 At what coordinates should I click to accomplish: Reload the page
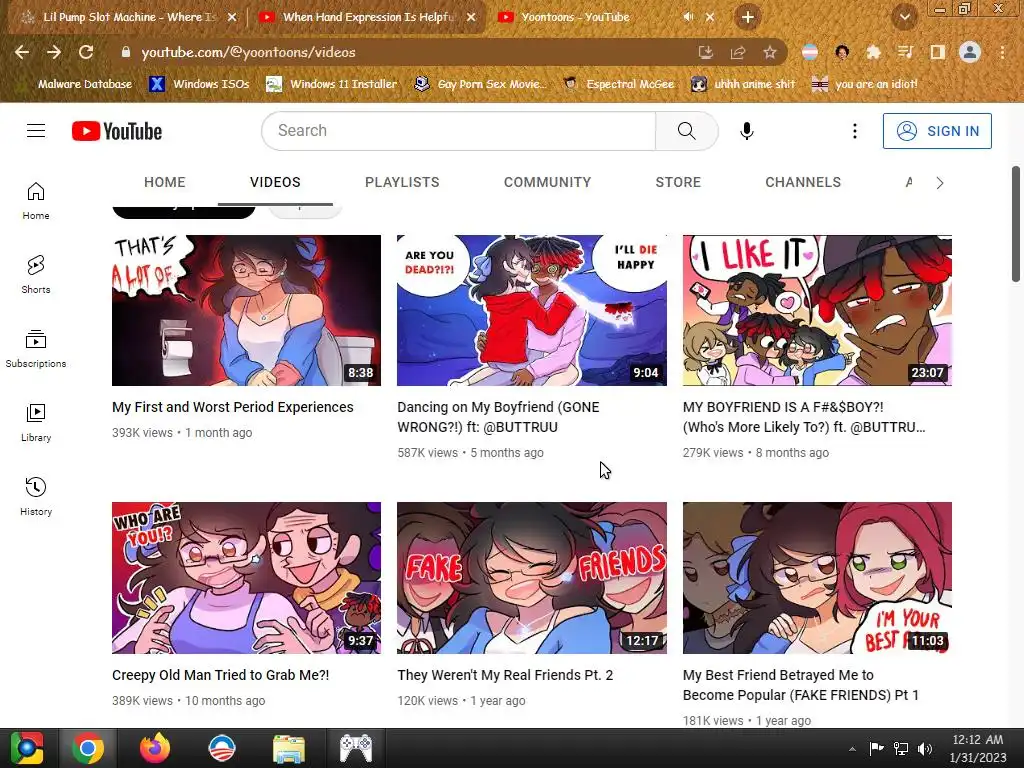coord(86,52)
